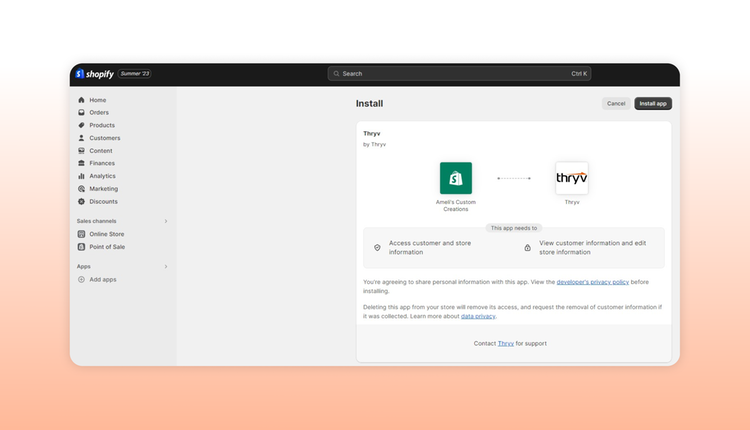
Task: Select Customers in navigation
Action: coord(104,138)
